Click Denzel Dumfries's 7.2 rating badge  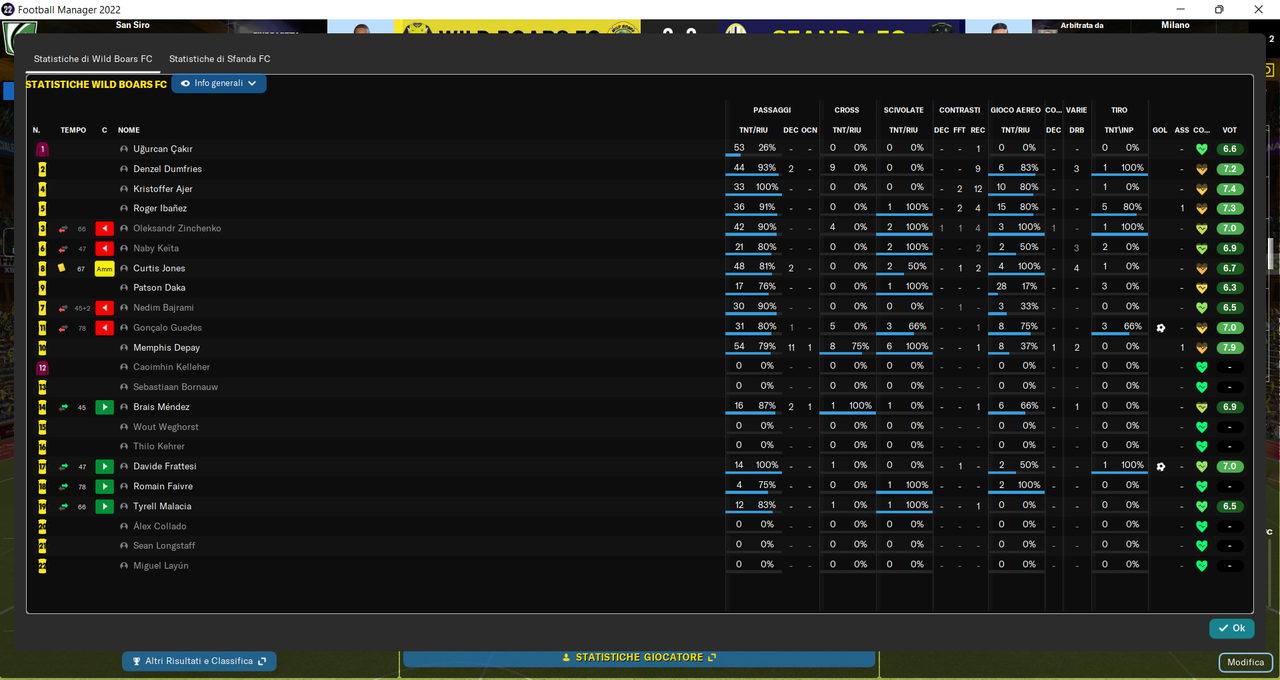(1230, 169)
